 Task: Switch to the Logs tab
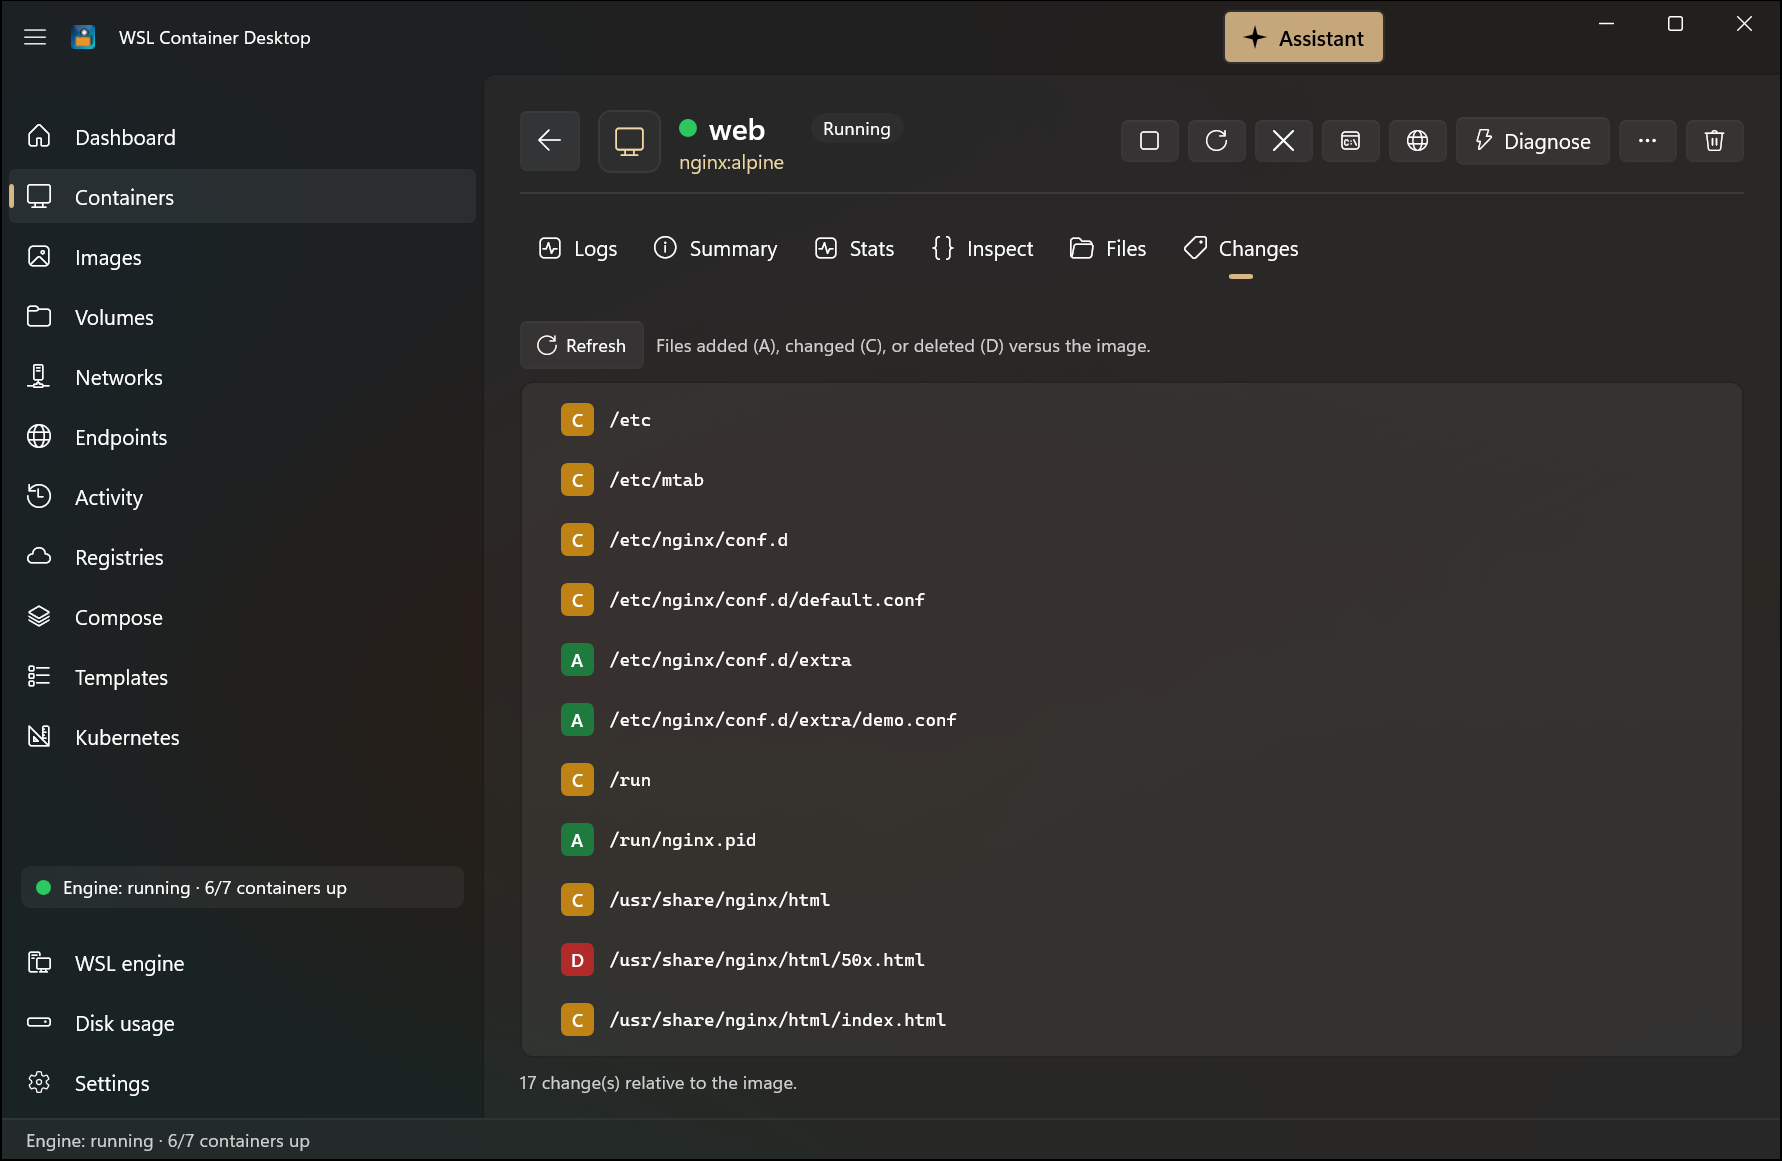(578, 249)
